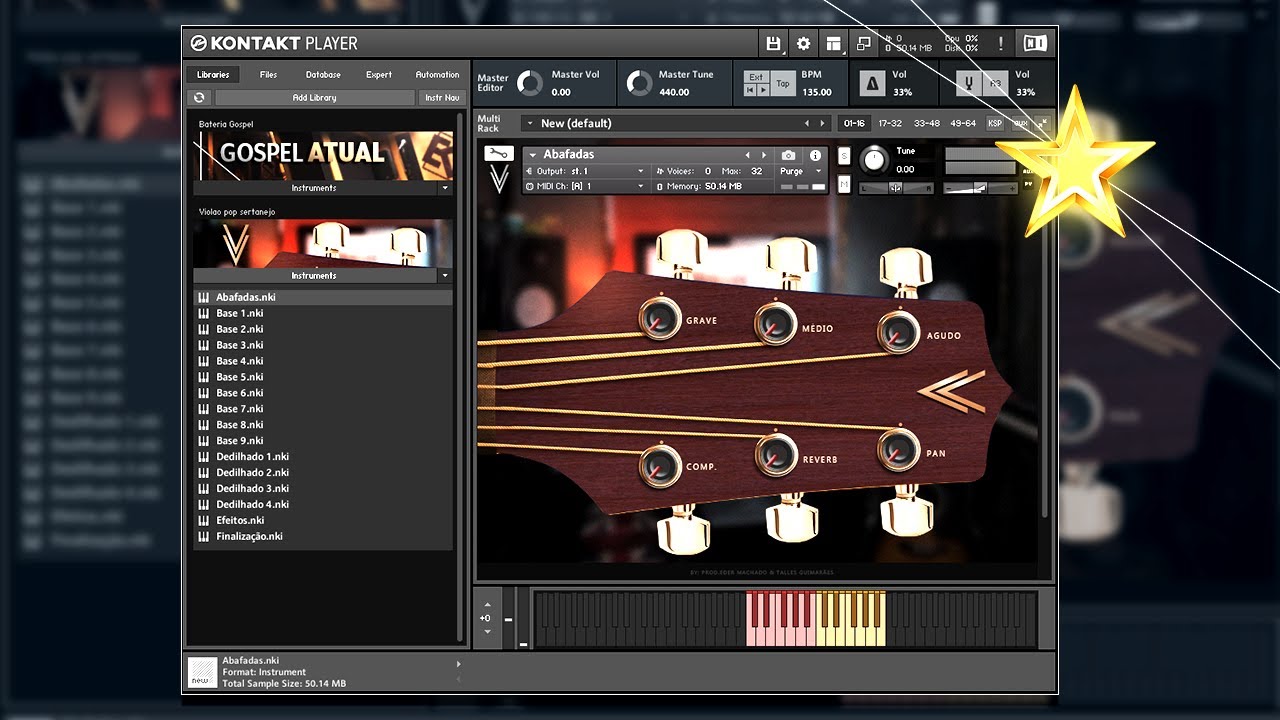Select Dedilhado 3.nki in library list
Viewport: 1280px width, 720px height.
coord(323,488)
